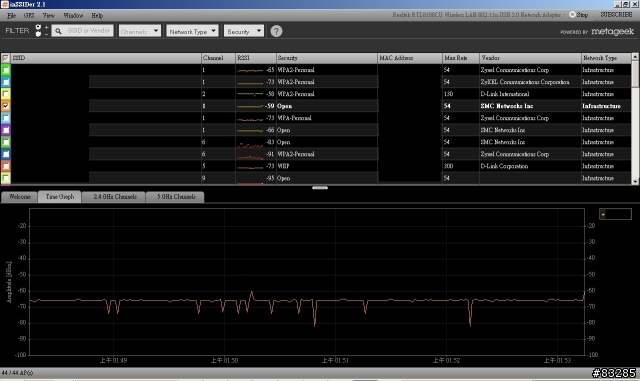Screen dimensions: 640x381
Task: Open the filter help question mark icon
Action: point(276,31)
